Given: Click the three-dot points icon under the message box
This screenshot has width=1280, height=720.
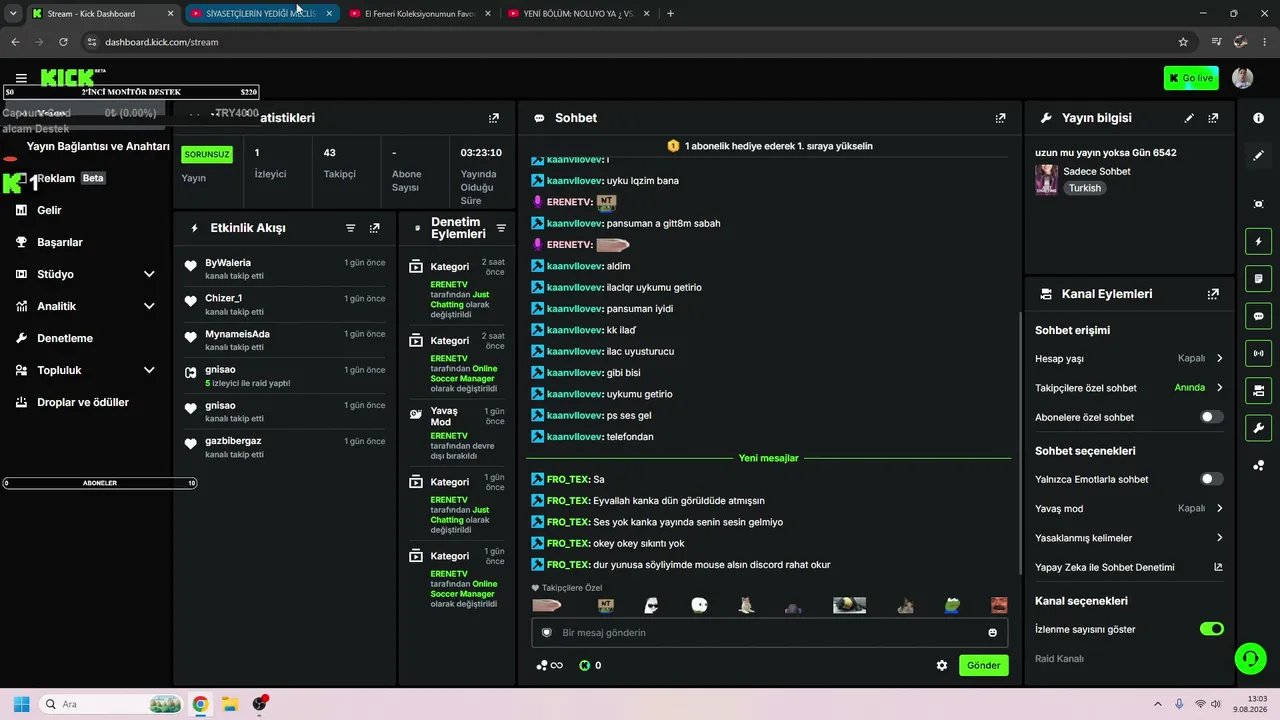Looking at the screenshot, I should pyautogui.click(x=541, y=665).
